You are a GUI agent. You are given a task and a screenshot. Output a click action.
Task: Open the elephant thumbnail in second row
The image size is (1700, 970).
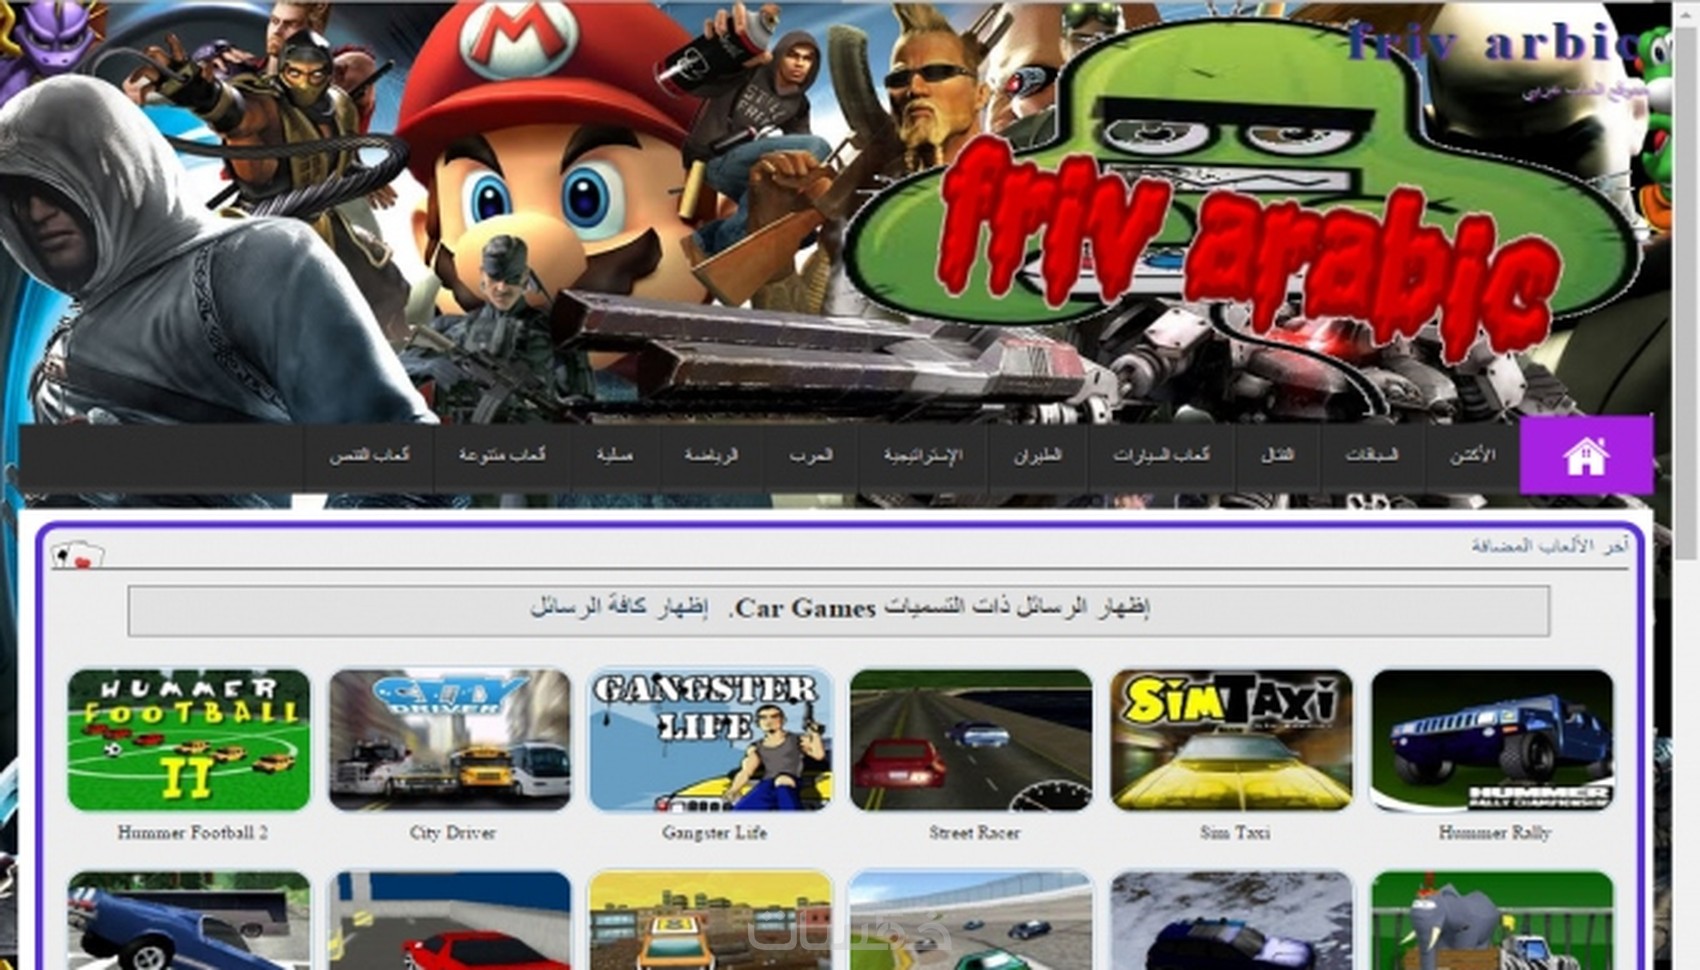(1493, 920)
